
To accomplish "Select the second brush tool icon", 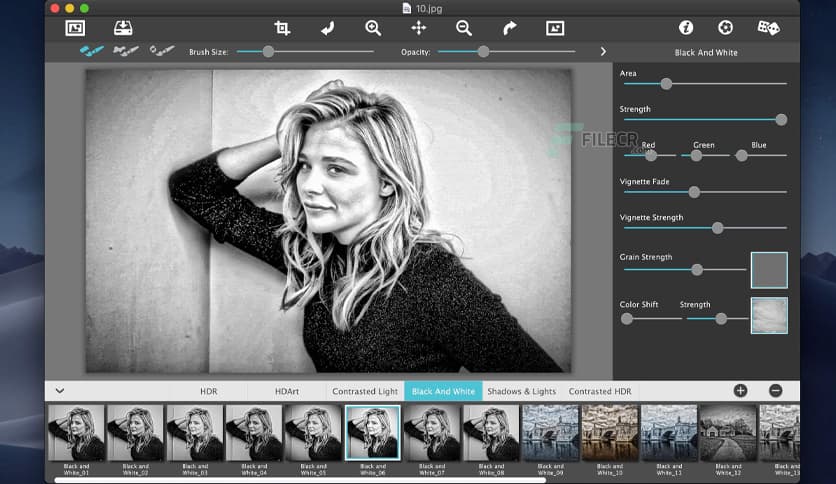I will click(126, 51).
